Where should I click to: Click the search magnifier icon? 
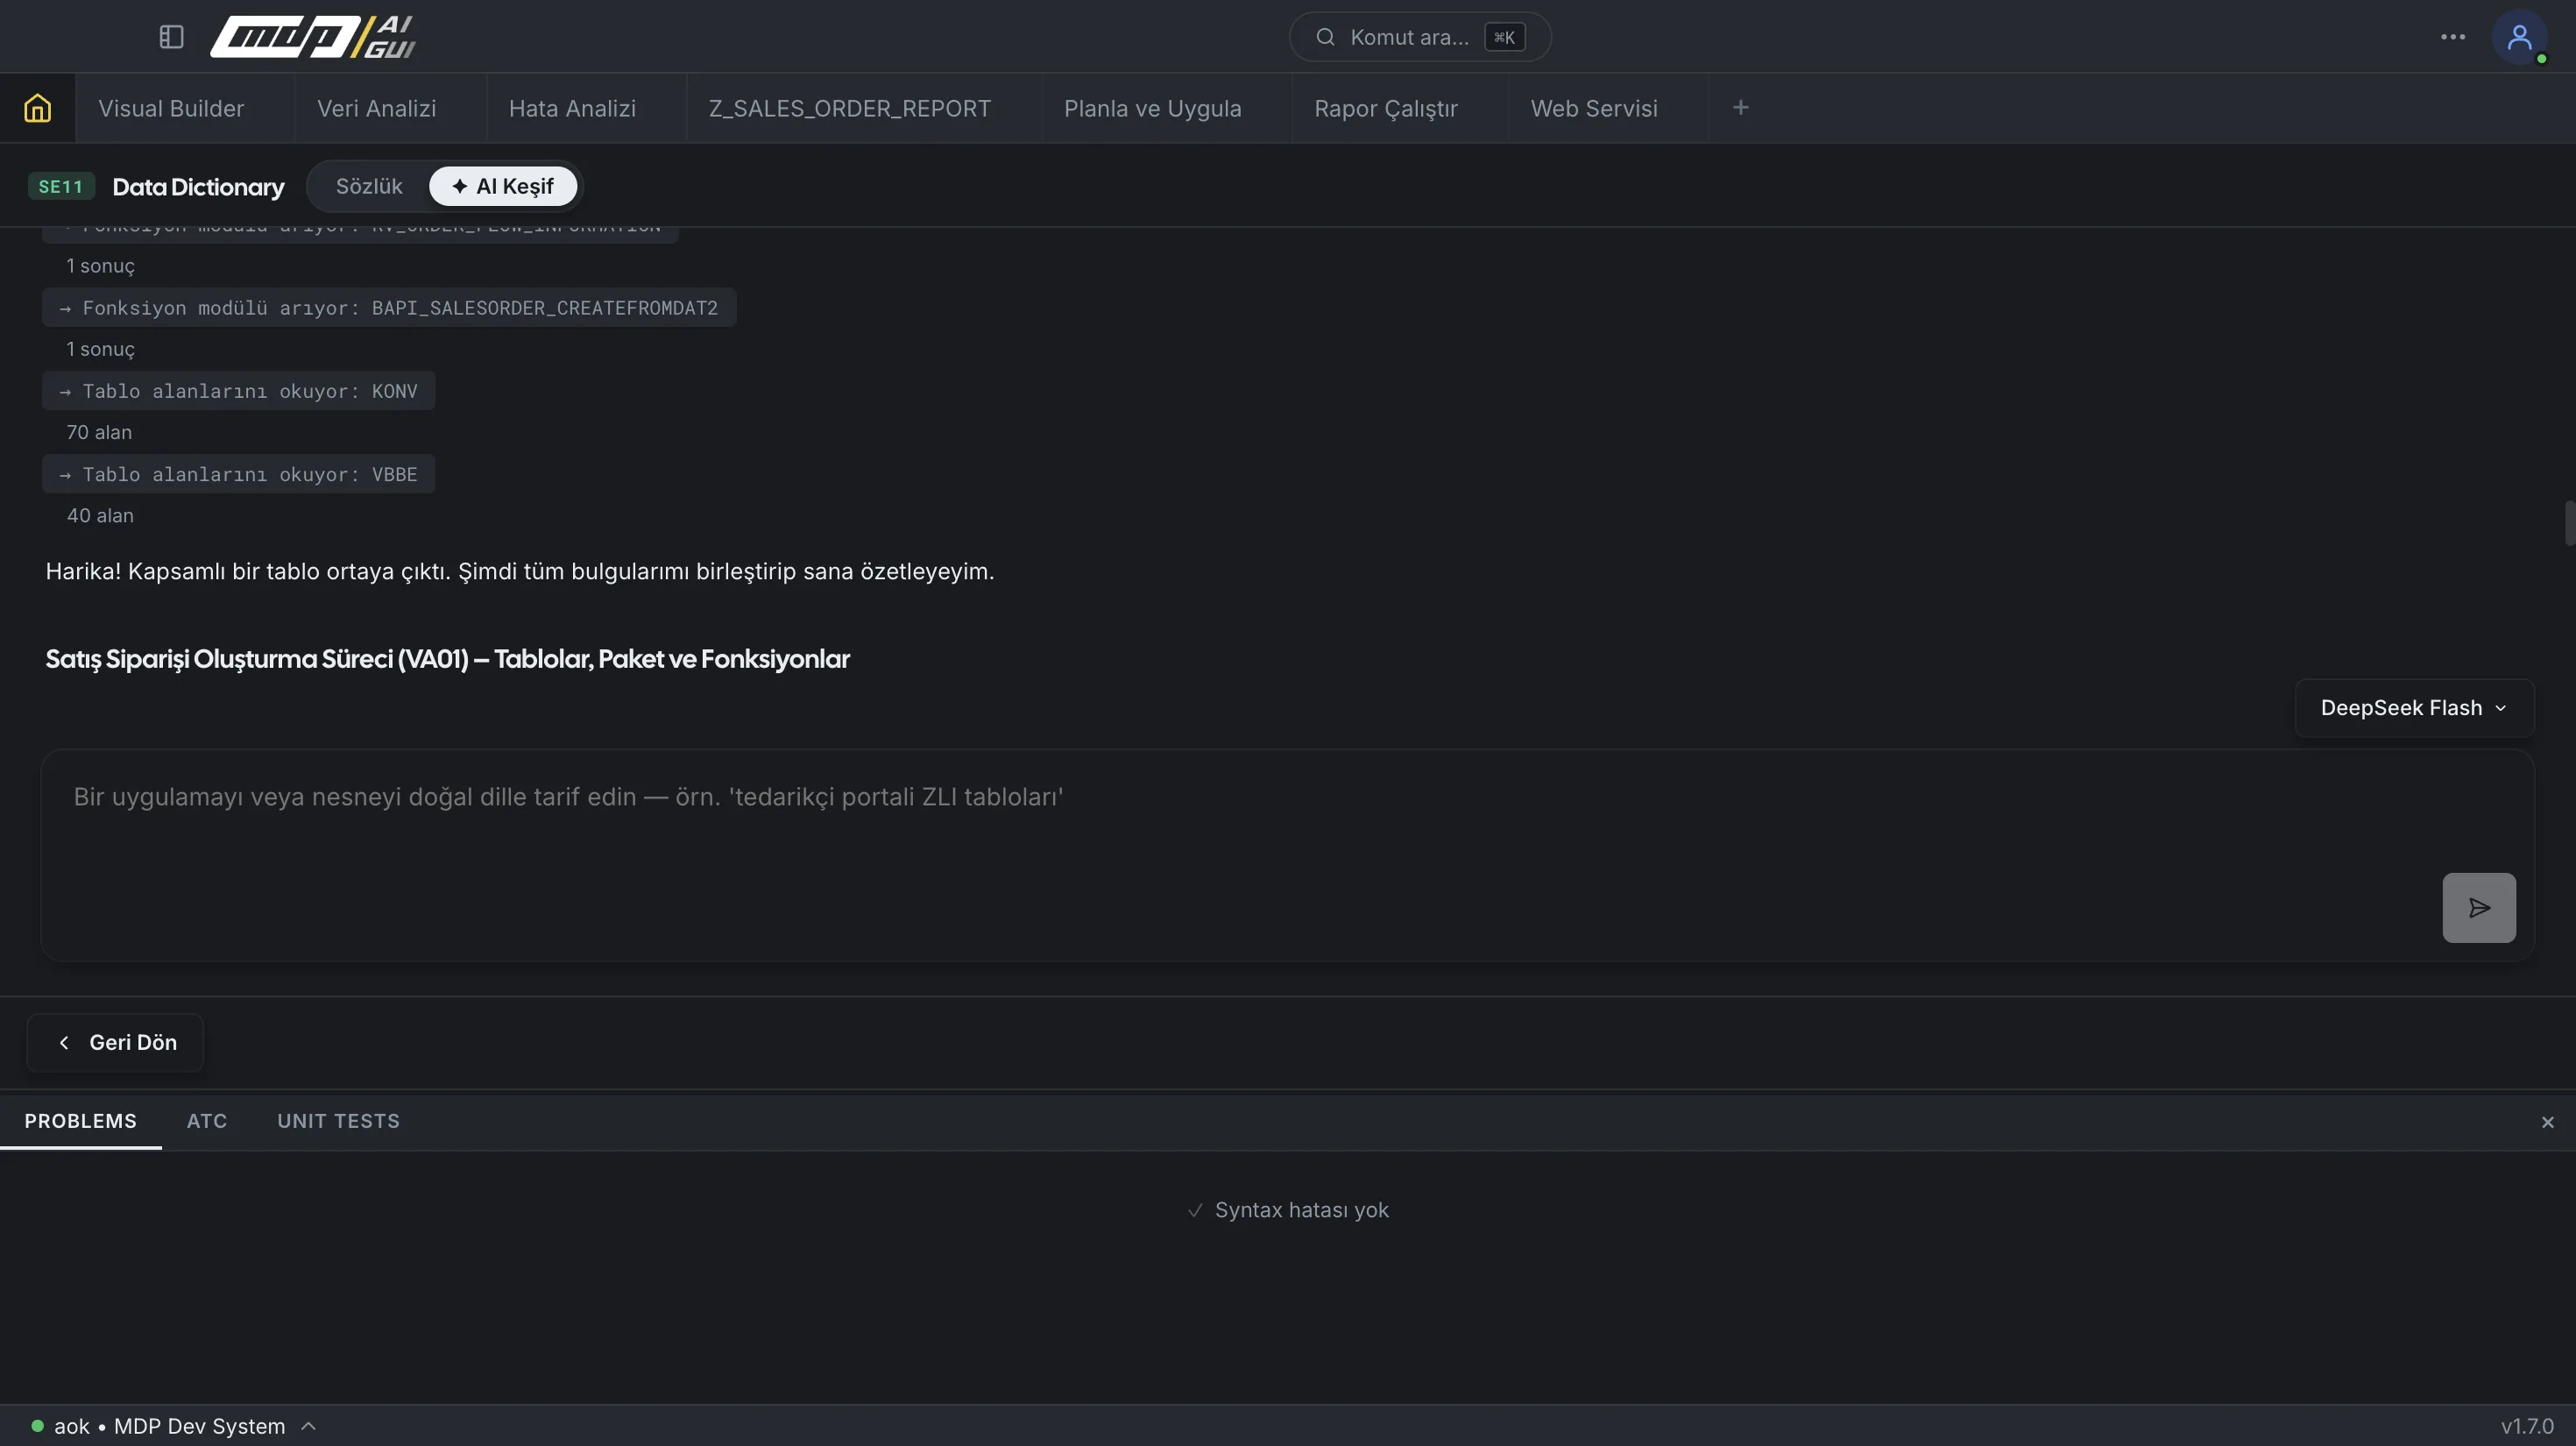tap(1325, 37)
